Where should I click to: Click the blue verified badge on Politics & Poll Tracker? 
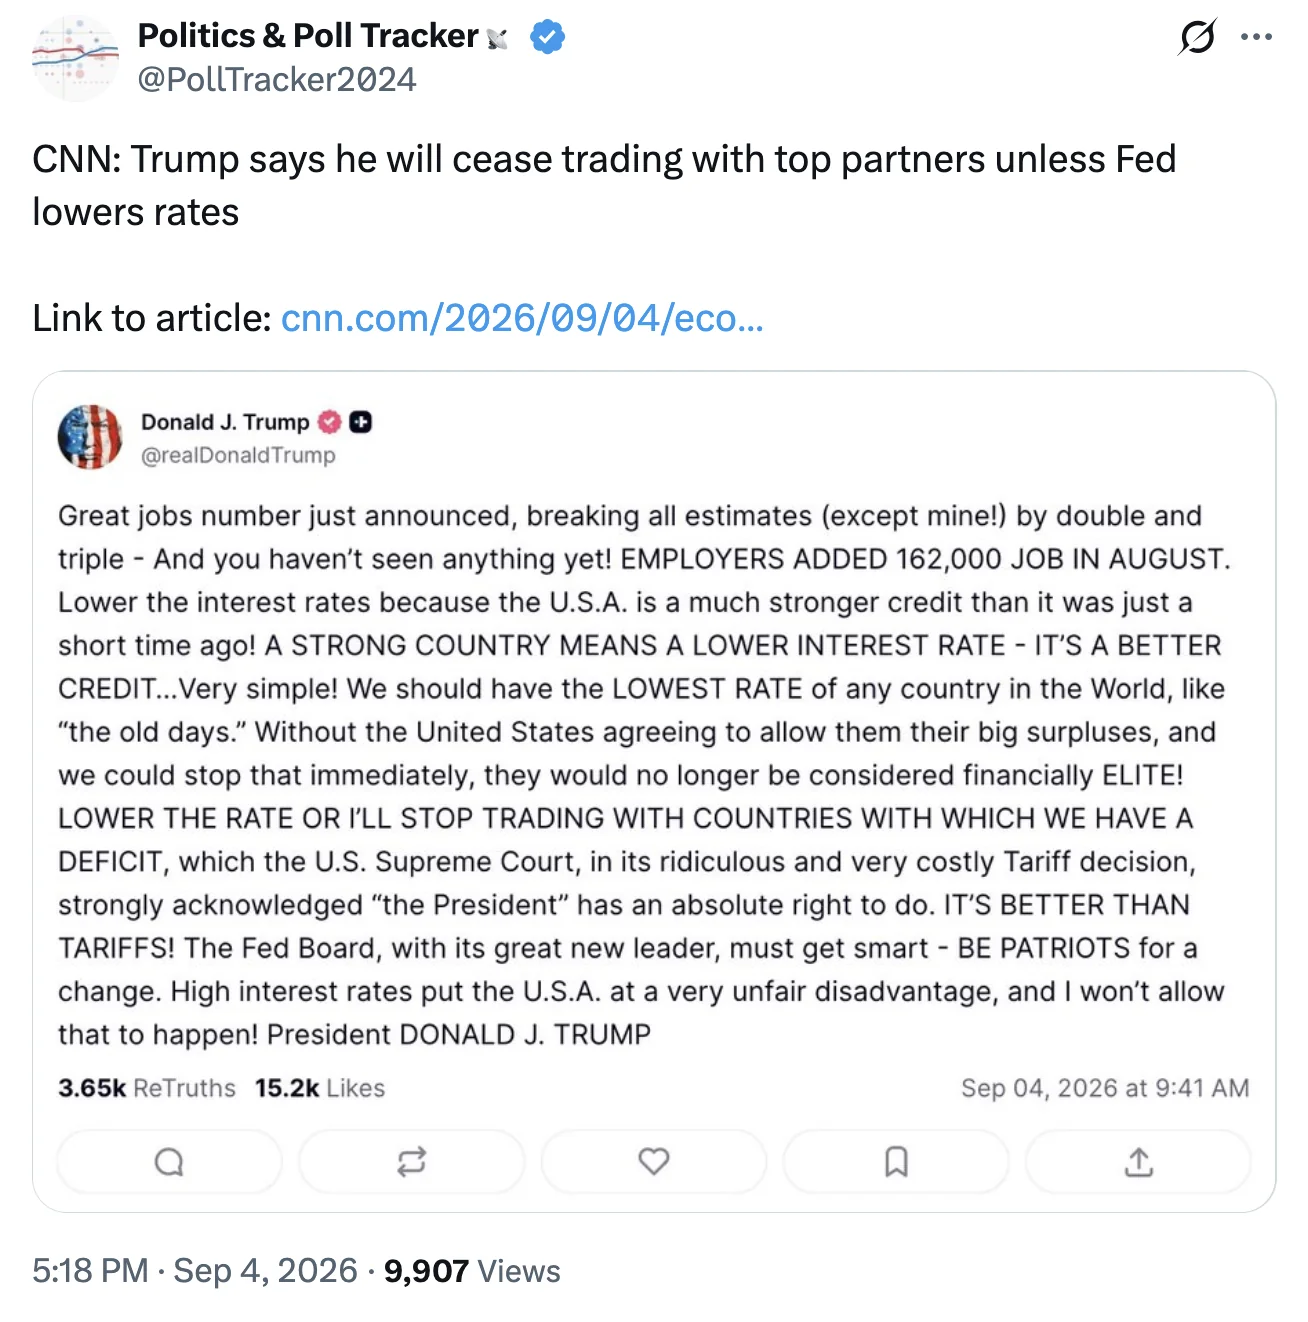(547, 37)
